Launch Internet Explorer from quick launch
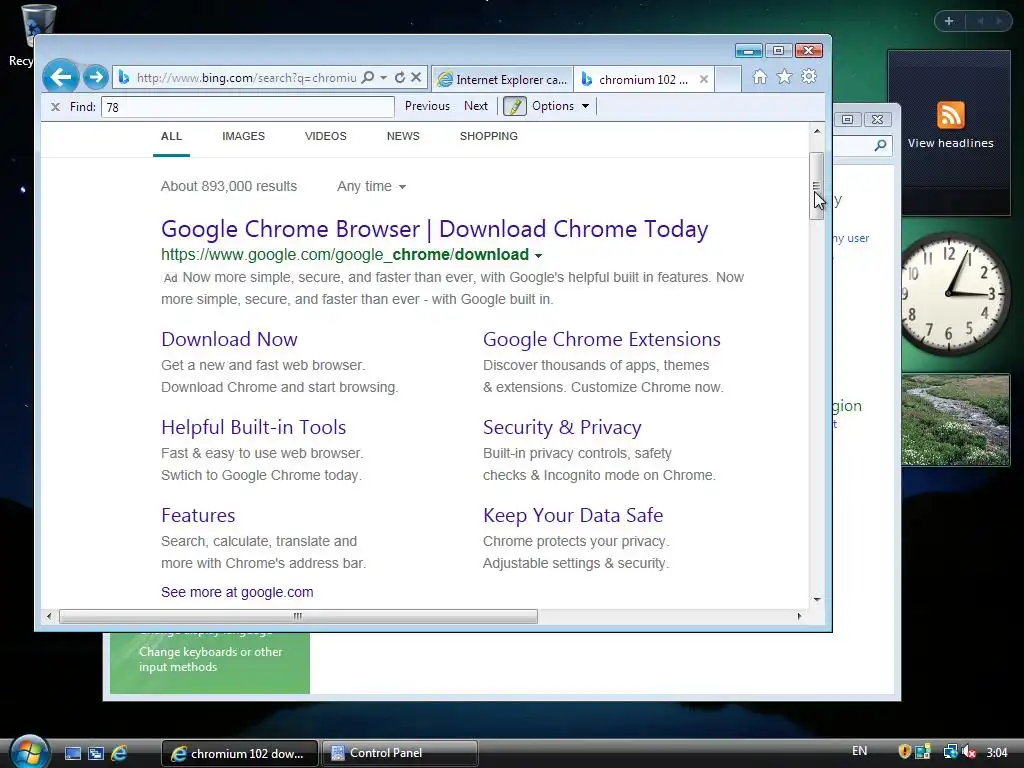 (x=119, y=754)
